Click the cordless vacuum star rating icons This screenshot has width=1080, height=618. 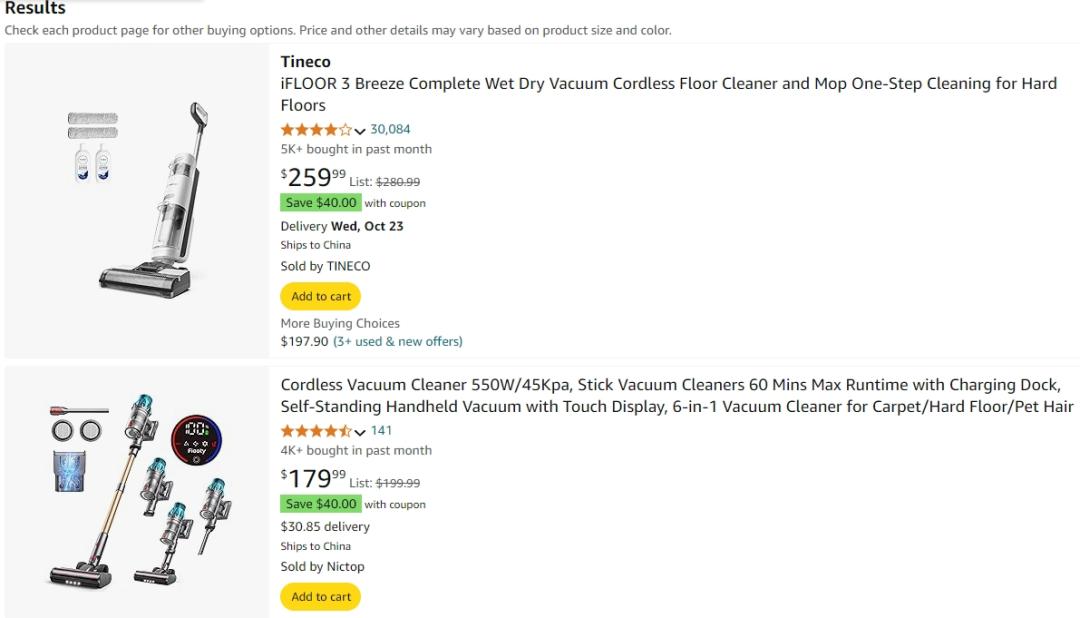point(316,431)
